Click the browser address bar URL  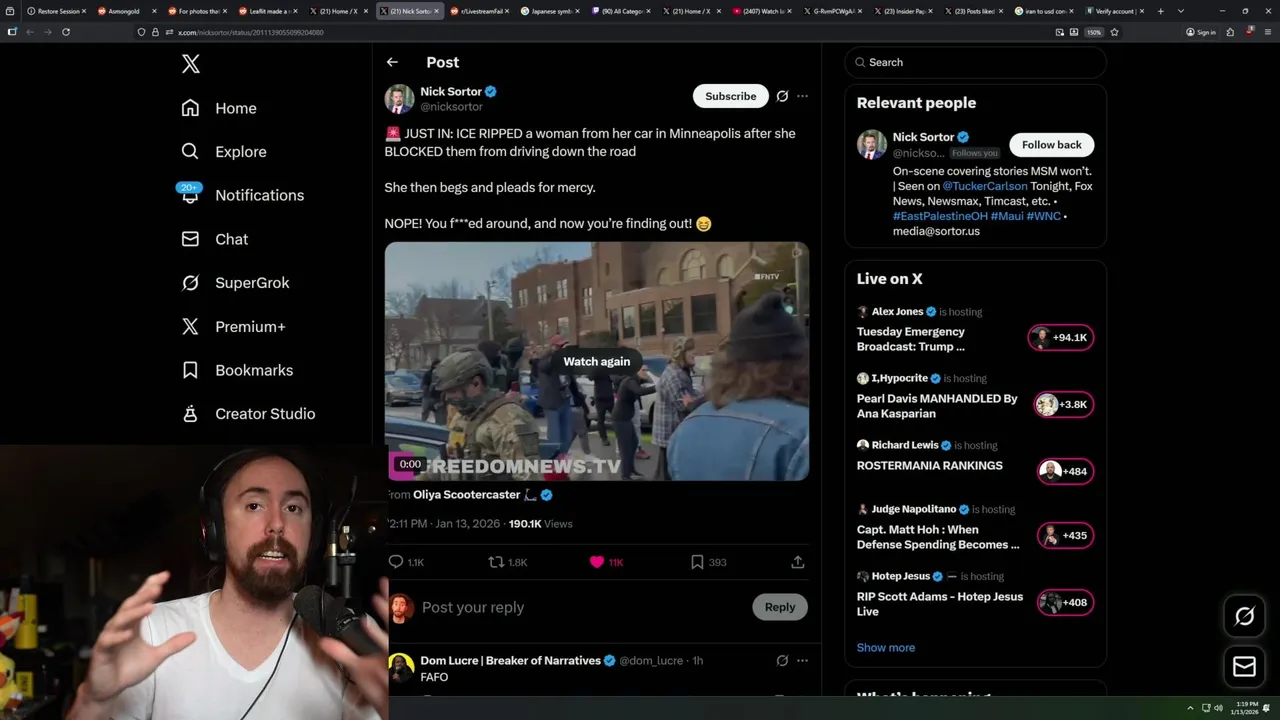[x=250, y=32]
